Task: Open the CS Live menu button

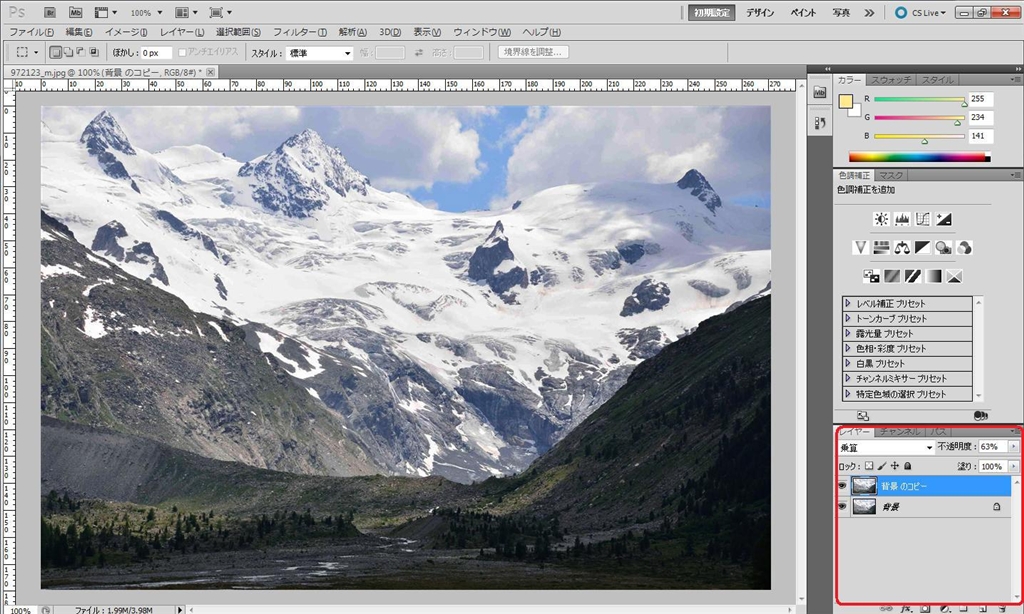Action: tap(921, 12)
